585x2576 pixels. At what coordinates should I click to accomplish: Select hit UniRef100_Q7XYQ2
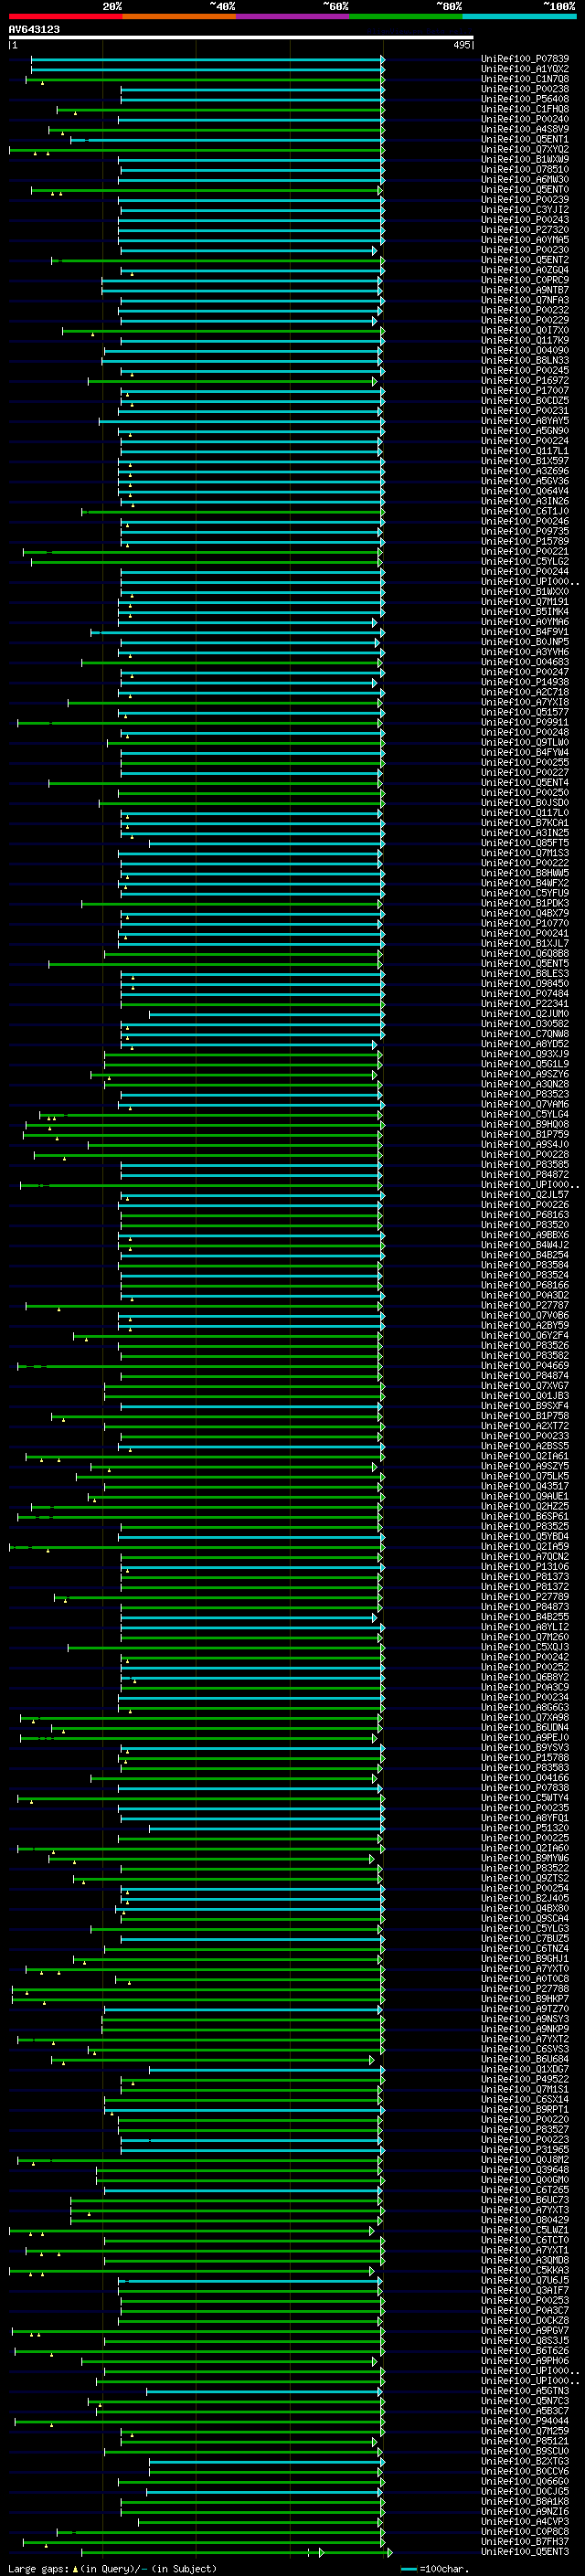[525, 149]
